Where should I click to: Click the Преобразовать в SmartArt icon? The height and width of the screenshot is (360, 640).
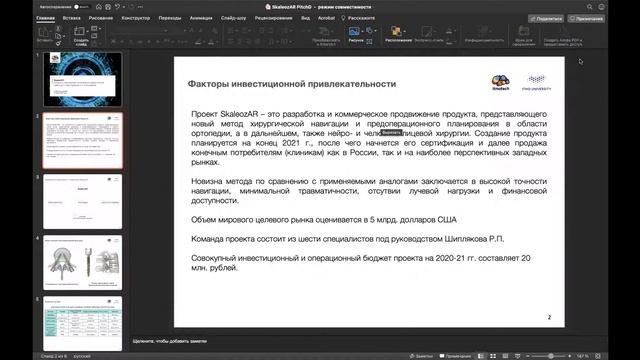[x=325, y=32]
